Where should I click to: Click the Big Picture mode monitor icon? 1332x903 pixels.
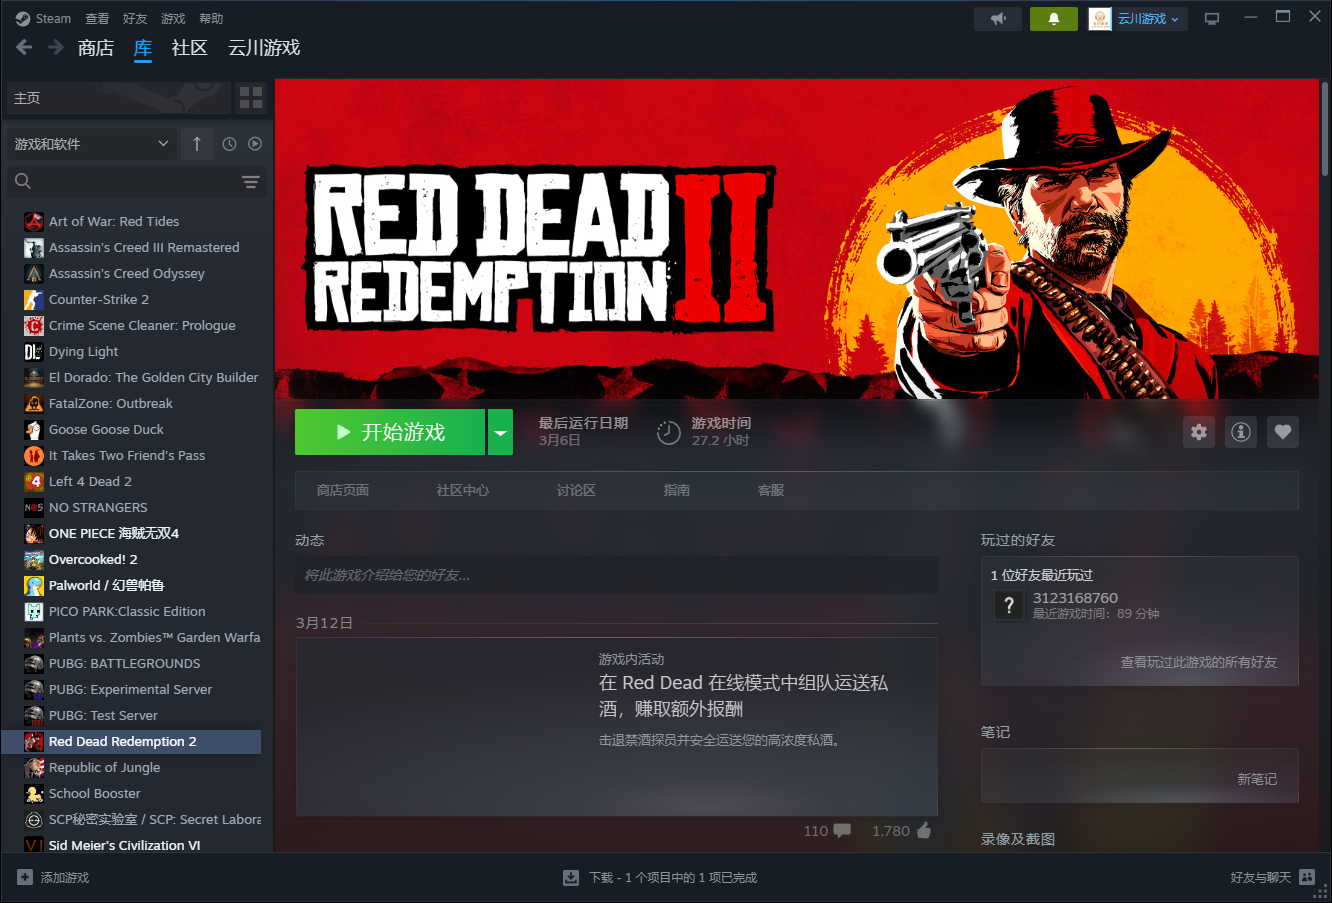coord(1212,19)
